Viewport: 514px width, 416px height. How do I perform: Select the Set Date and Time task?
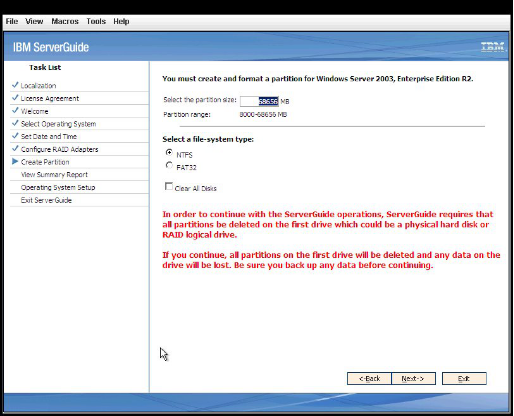[49, 137]
